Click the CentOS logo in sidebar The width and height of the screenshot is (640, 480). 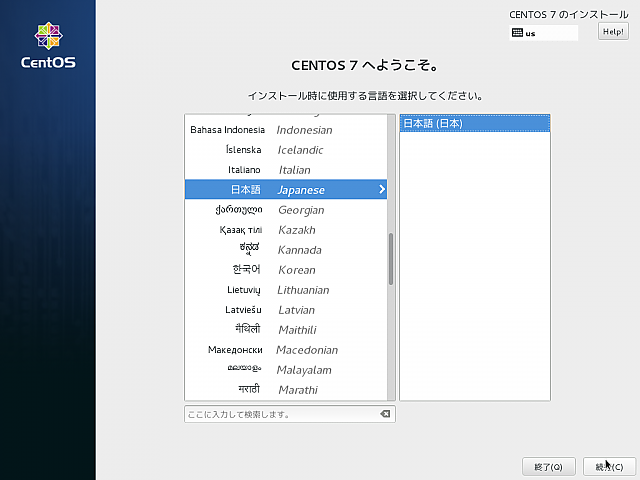click(48, 45)
